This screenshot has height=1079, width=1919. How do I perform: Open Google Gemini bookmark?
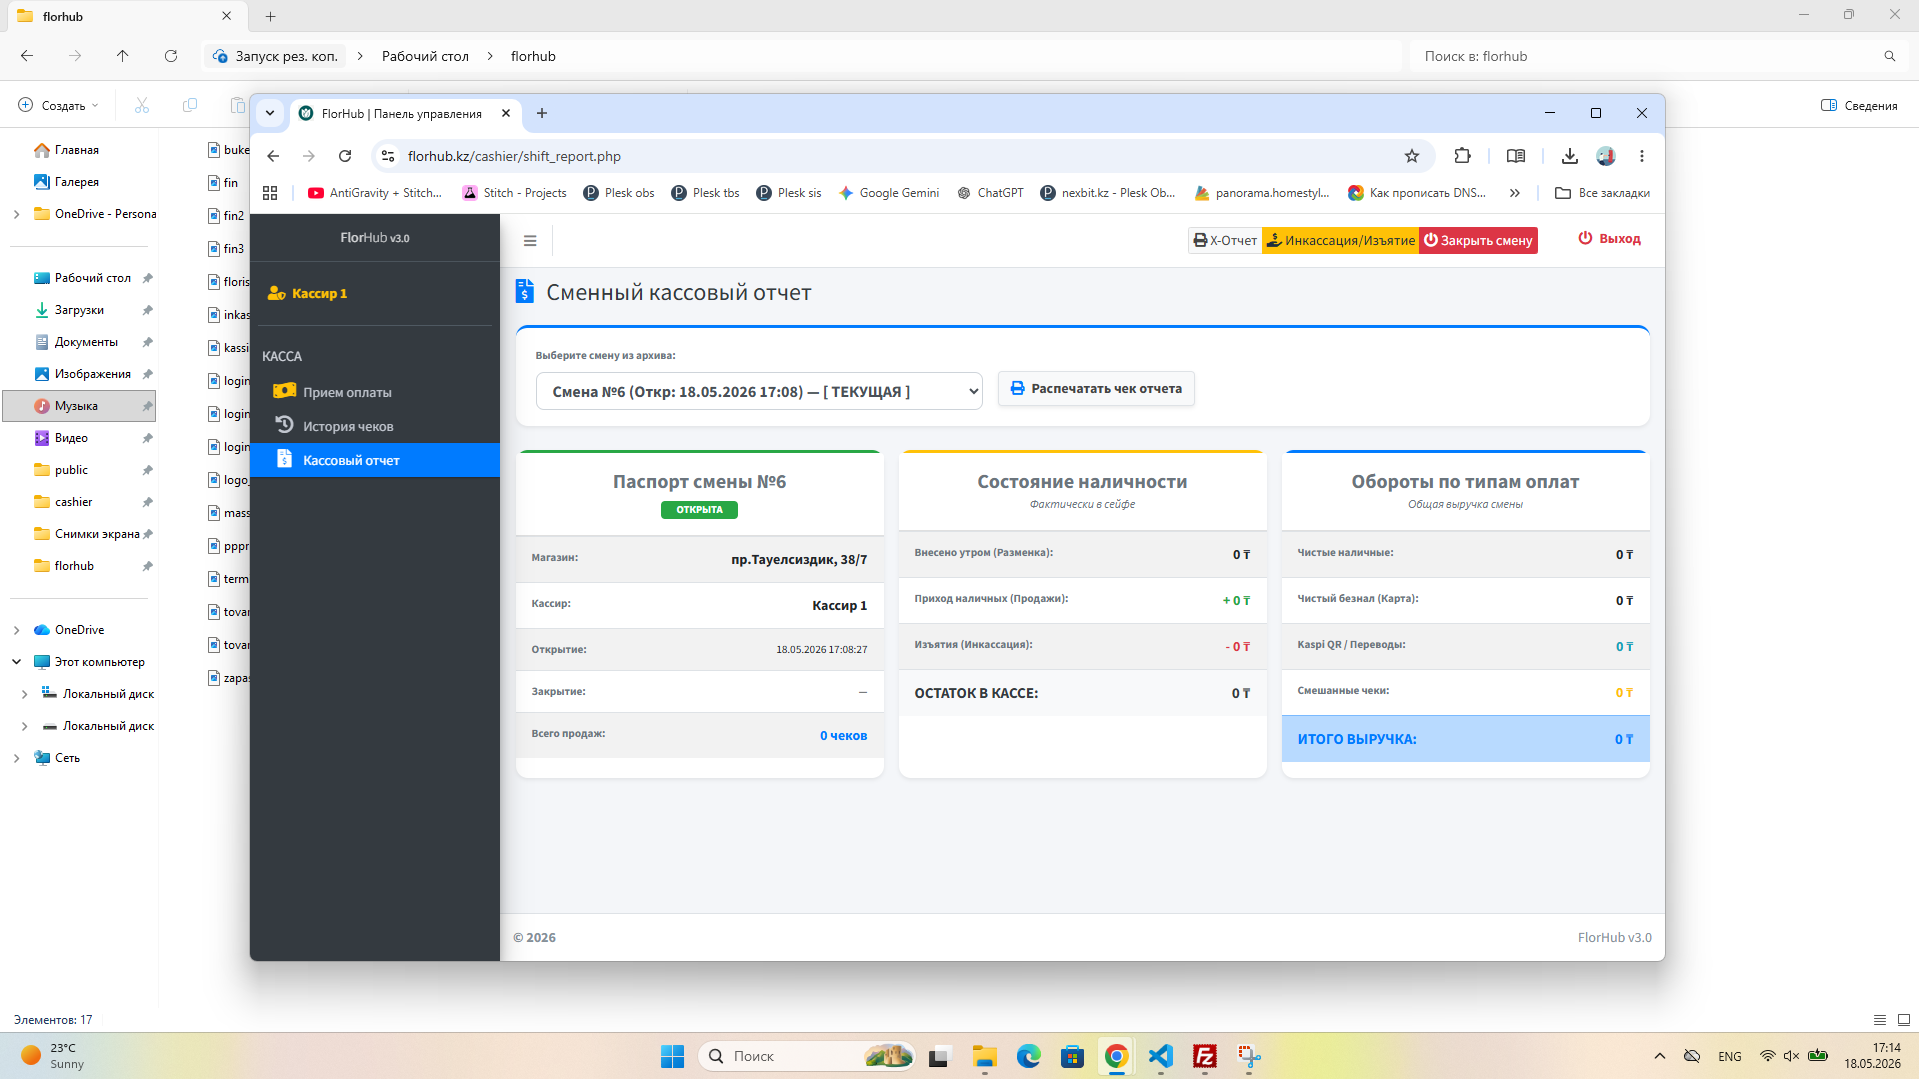888,193
